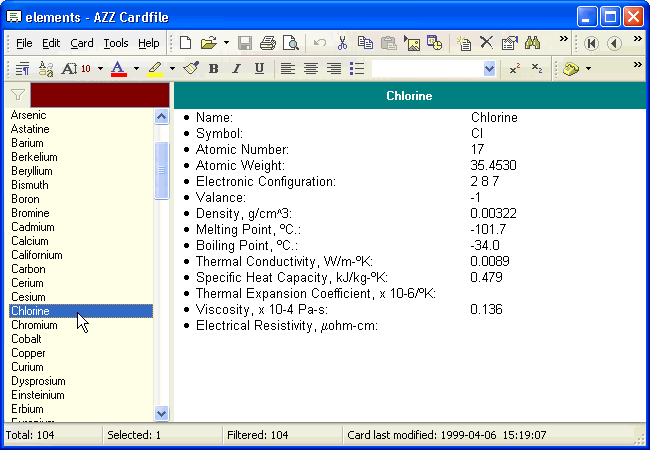Screen dimensions: 650x450
Task: Click the card list scroll down arrow
Action: (161, 413)
